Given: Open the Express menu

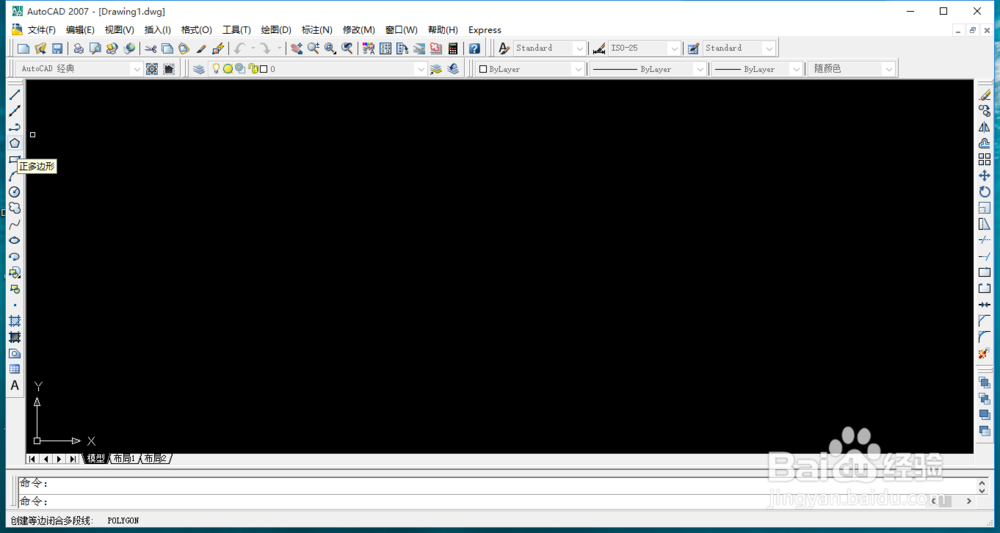Looking at the screenshot, I should click(x=485, y=30).
